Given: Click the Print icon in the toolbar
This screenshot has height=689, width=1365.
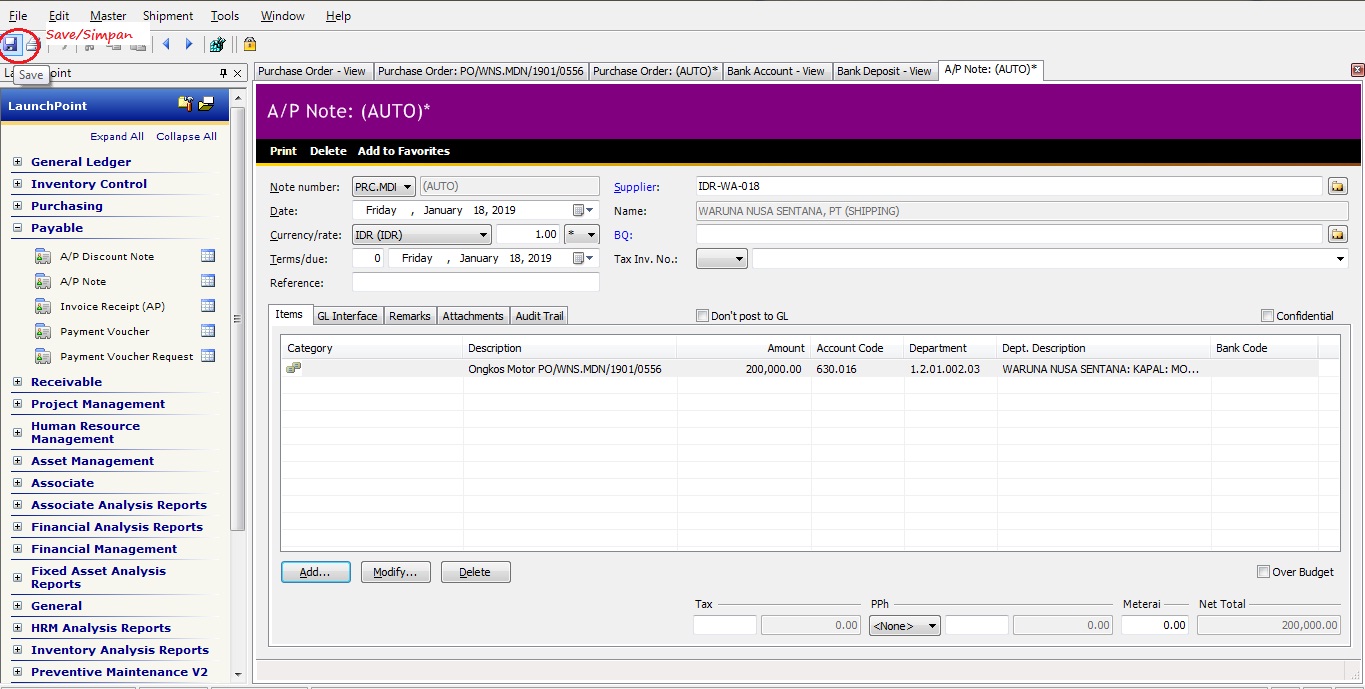Looking at the screenshot, I should coord(33,44).
